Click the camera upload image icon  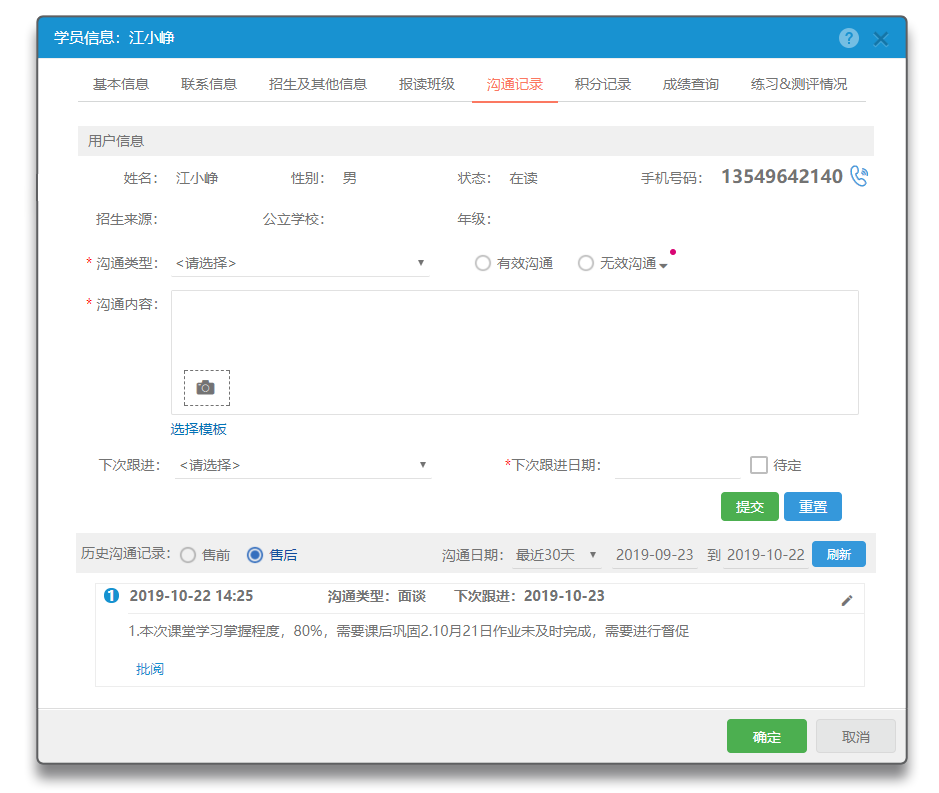206,388
